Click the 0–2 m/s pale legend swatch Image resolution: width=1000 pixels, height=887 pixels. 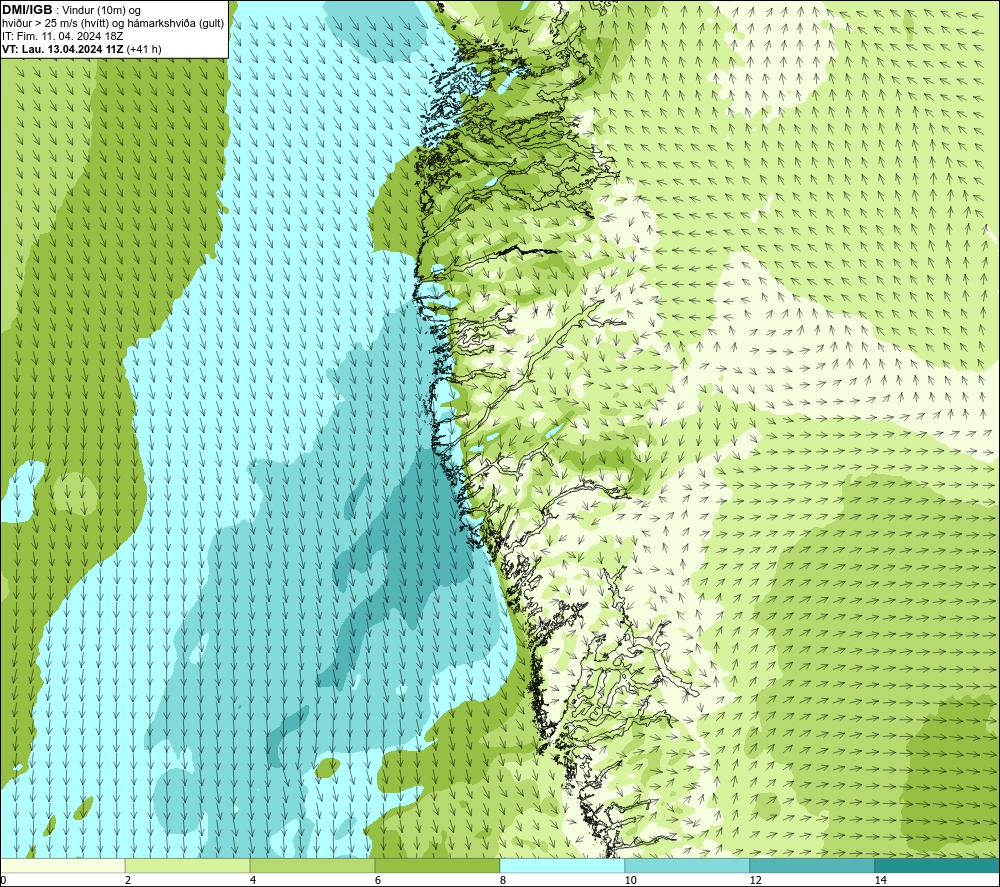62,865
